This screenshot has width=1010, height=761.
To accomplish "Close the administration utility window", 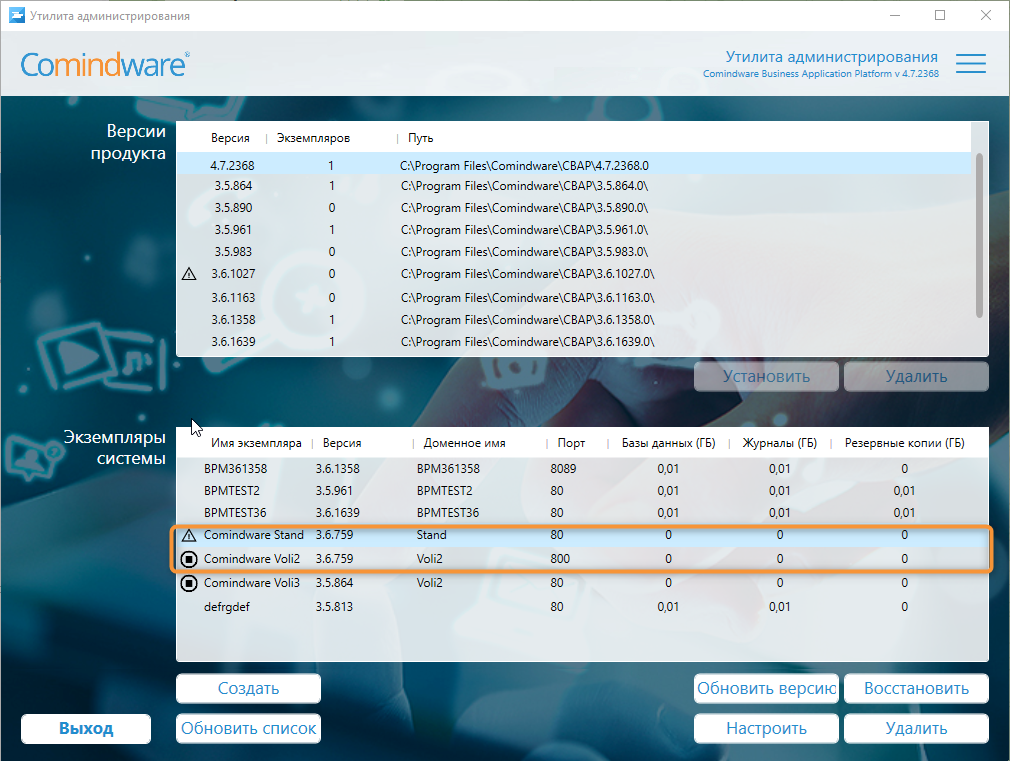I will coord(986,15).
